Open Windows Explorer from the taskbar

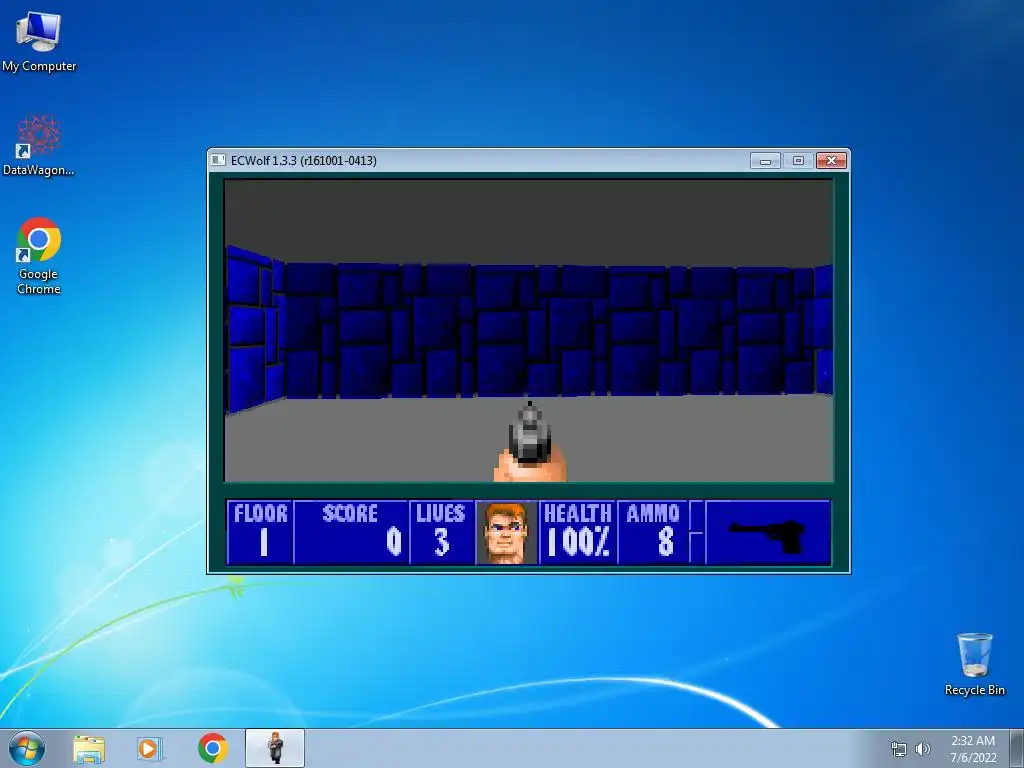click(x=89, y=748)
